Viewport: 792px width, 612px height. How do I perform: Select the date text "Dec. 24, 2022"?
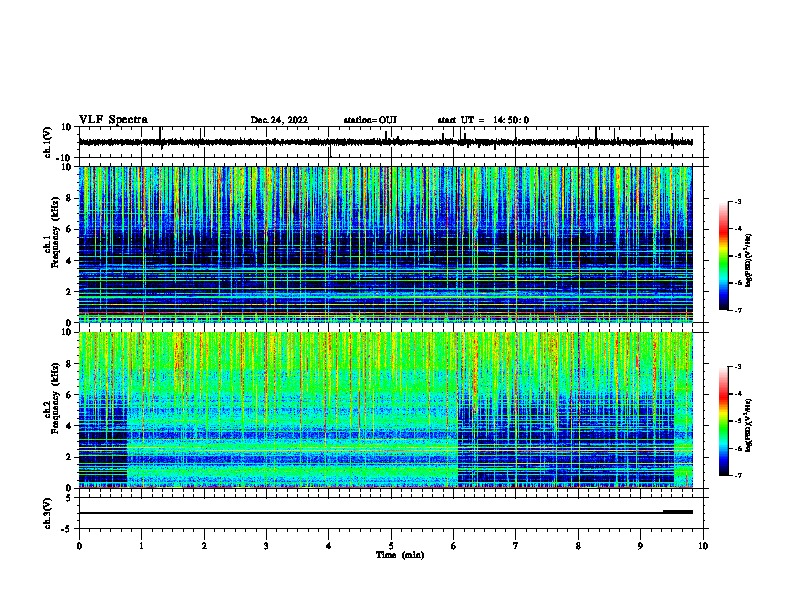[x=279, y=120]
